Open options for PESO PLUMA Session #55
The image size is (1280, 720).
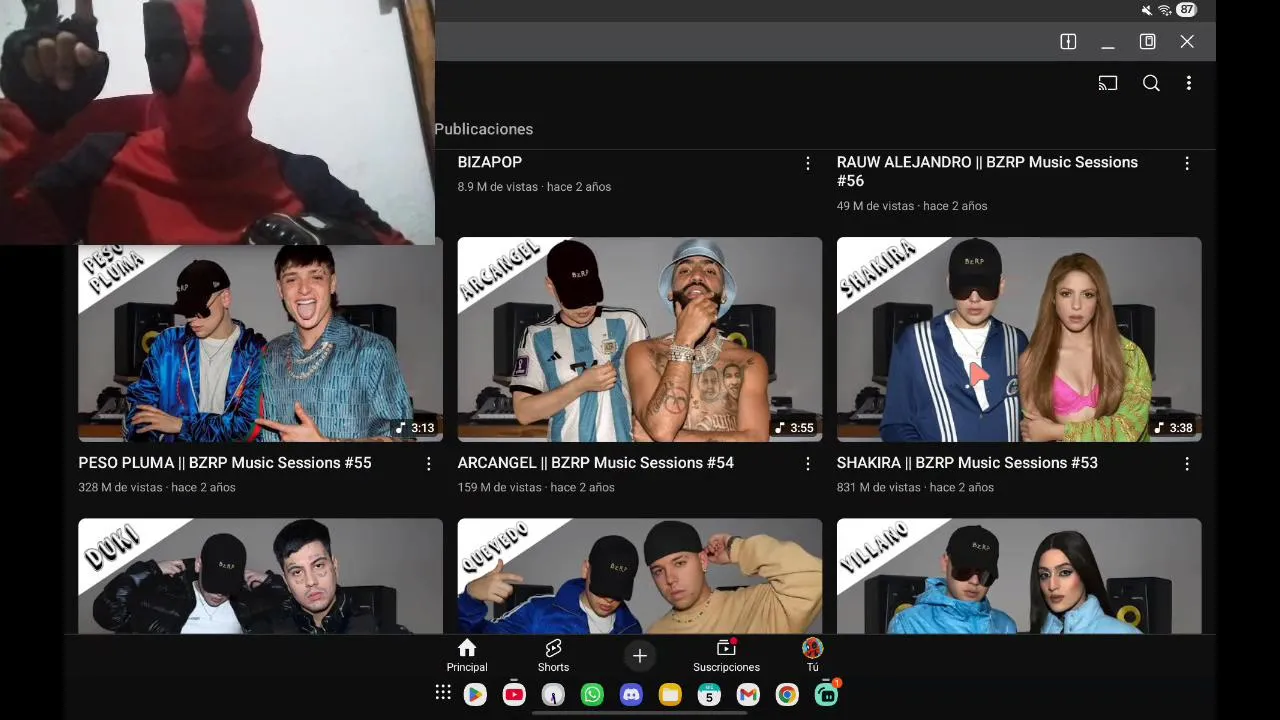click(428, 464)
